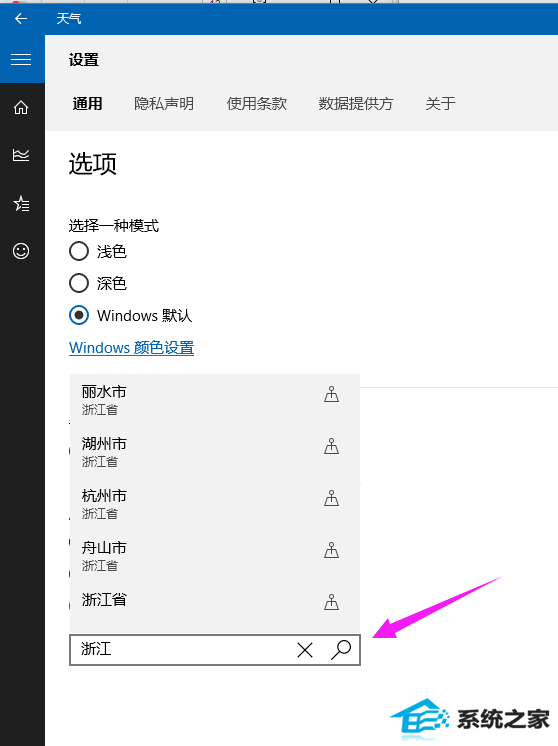Clear the search box with the X
This screenshot has width=558, height=746.
click(305, 649)
